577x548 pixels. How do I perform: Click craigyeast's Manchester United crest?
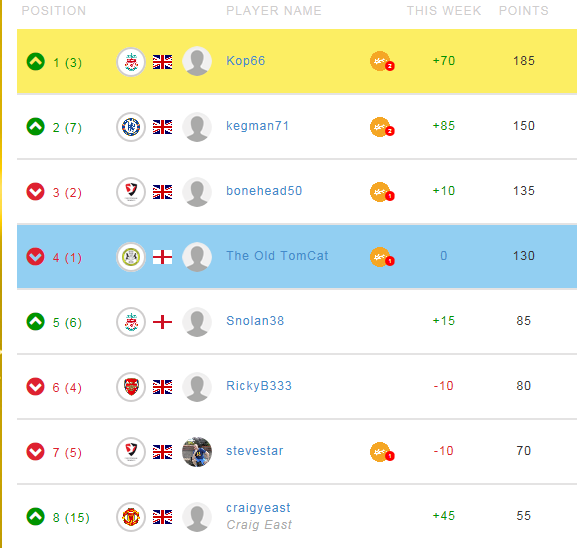131,517
